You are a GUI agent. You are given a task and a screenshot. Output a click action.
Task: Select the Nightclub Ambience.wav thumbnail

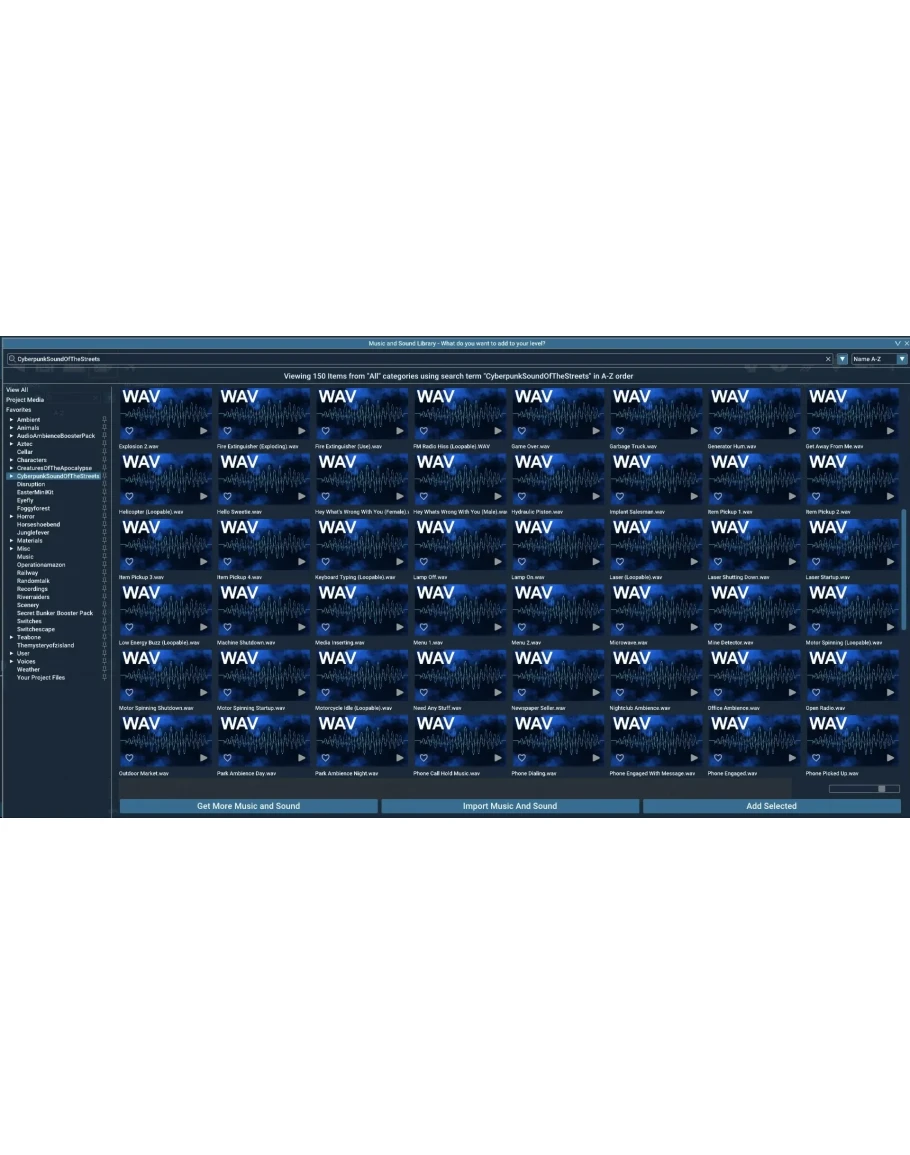tap(656, 675)
